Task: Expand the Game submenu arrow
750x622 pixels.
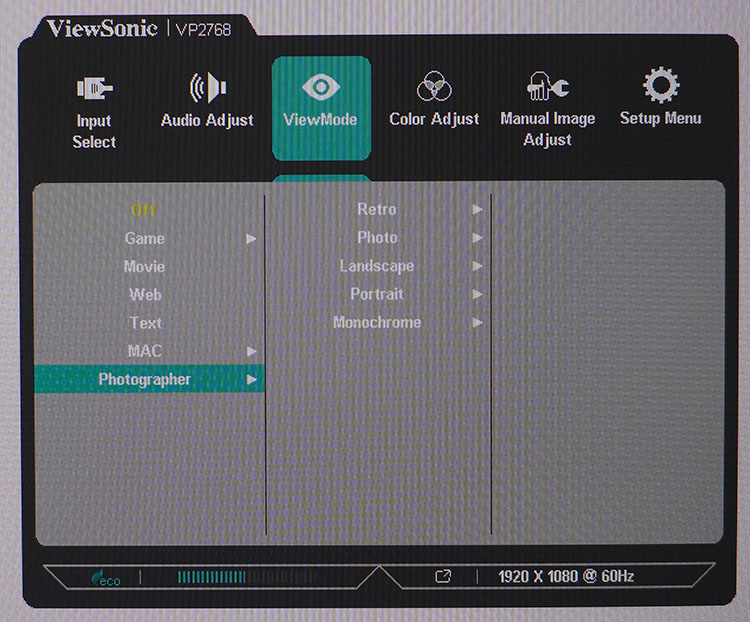Action: pos(251,238)
